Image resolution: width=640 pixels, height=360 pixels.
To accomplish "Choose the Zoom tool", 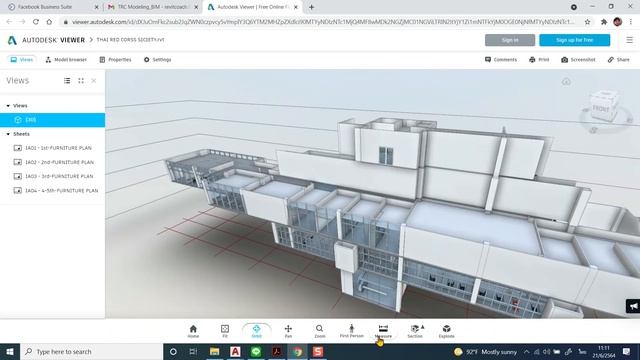I will [320, 331].
